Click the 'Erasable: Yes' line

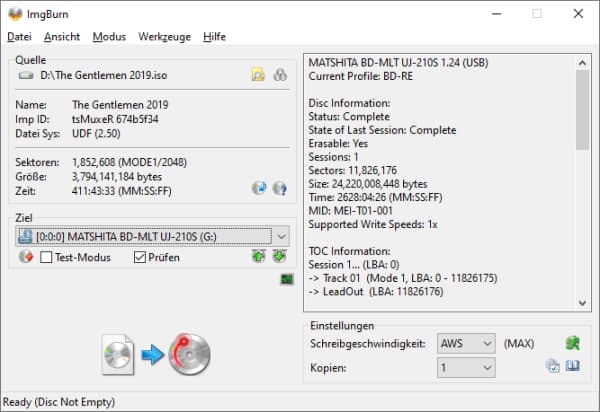click(338, 143)
